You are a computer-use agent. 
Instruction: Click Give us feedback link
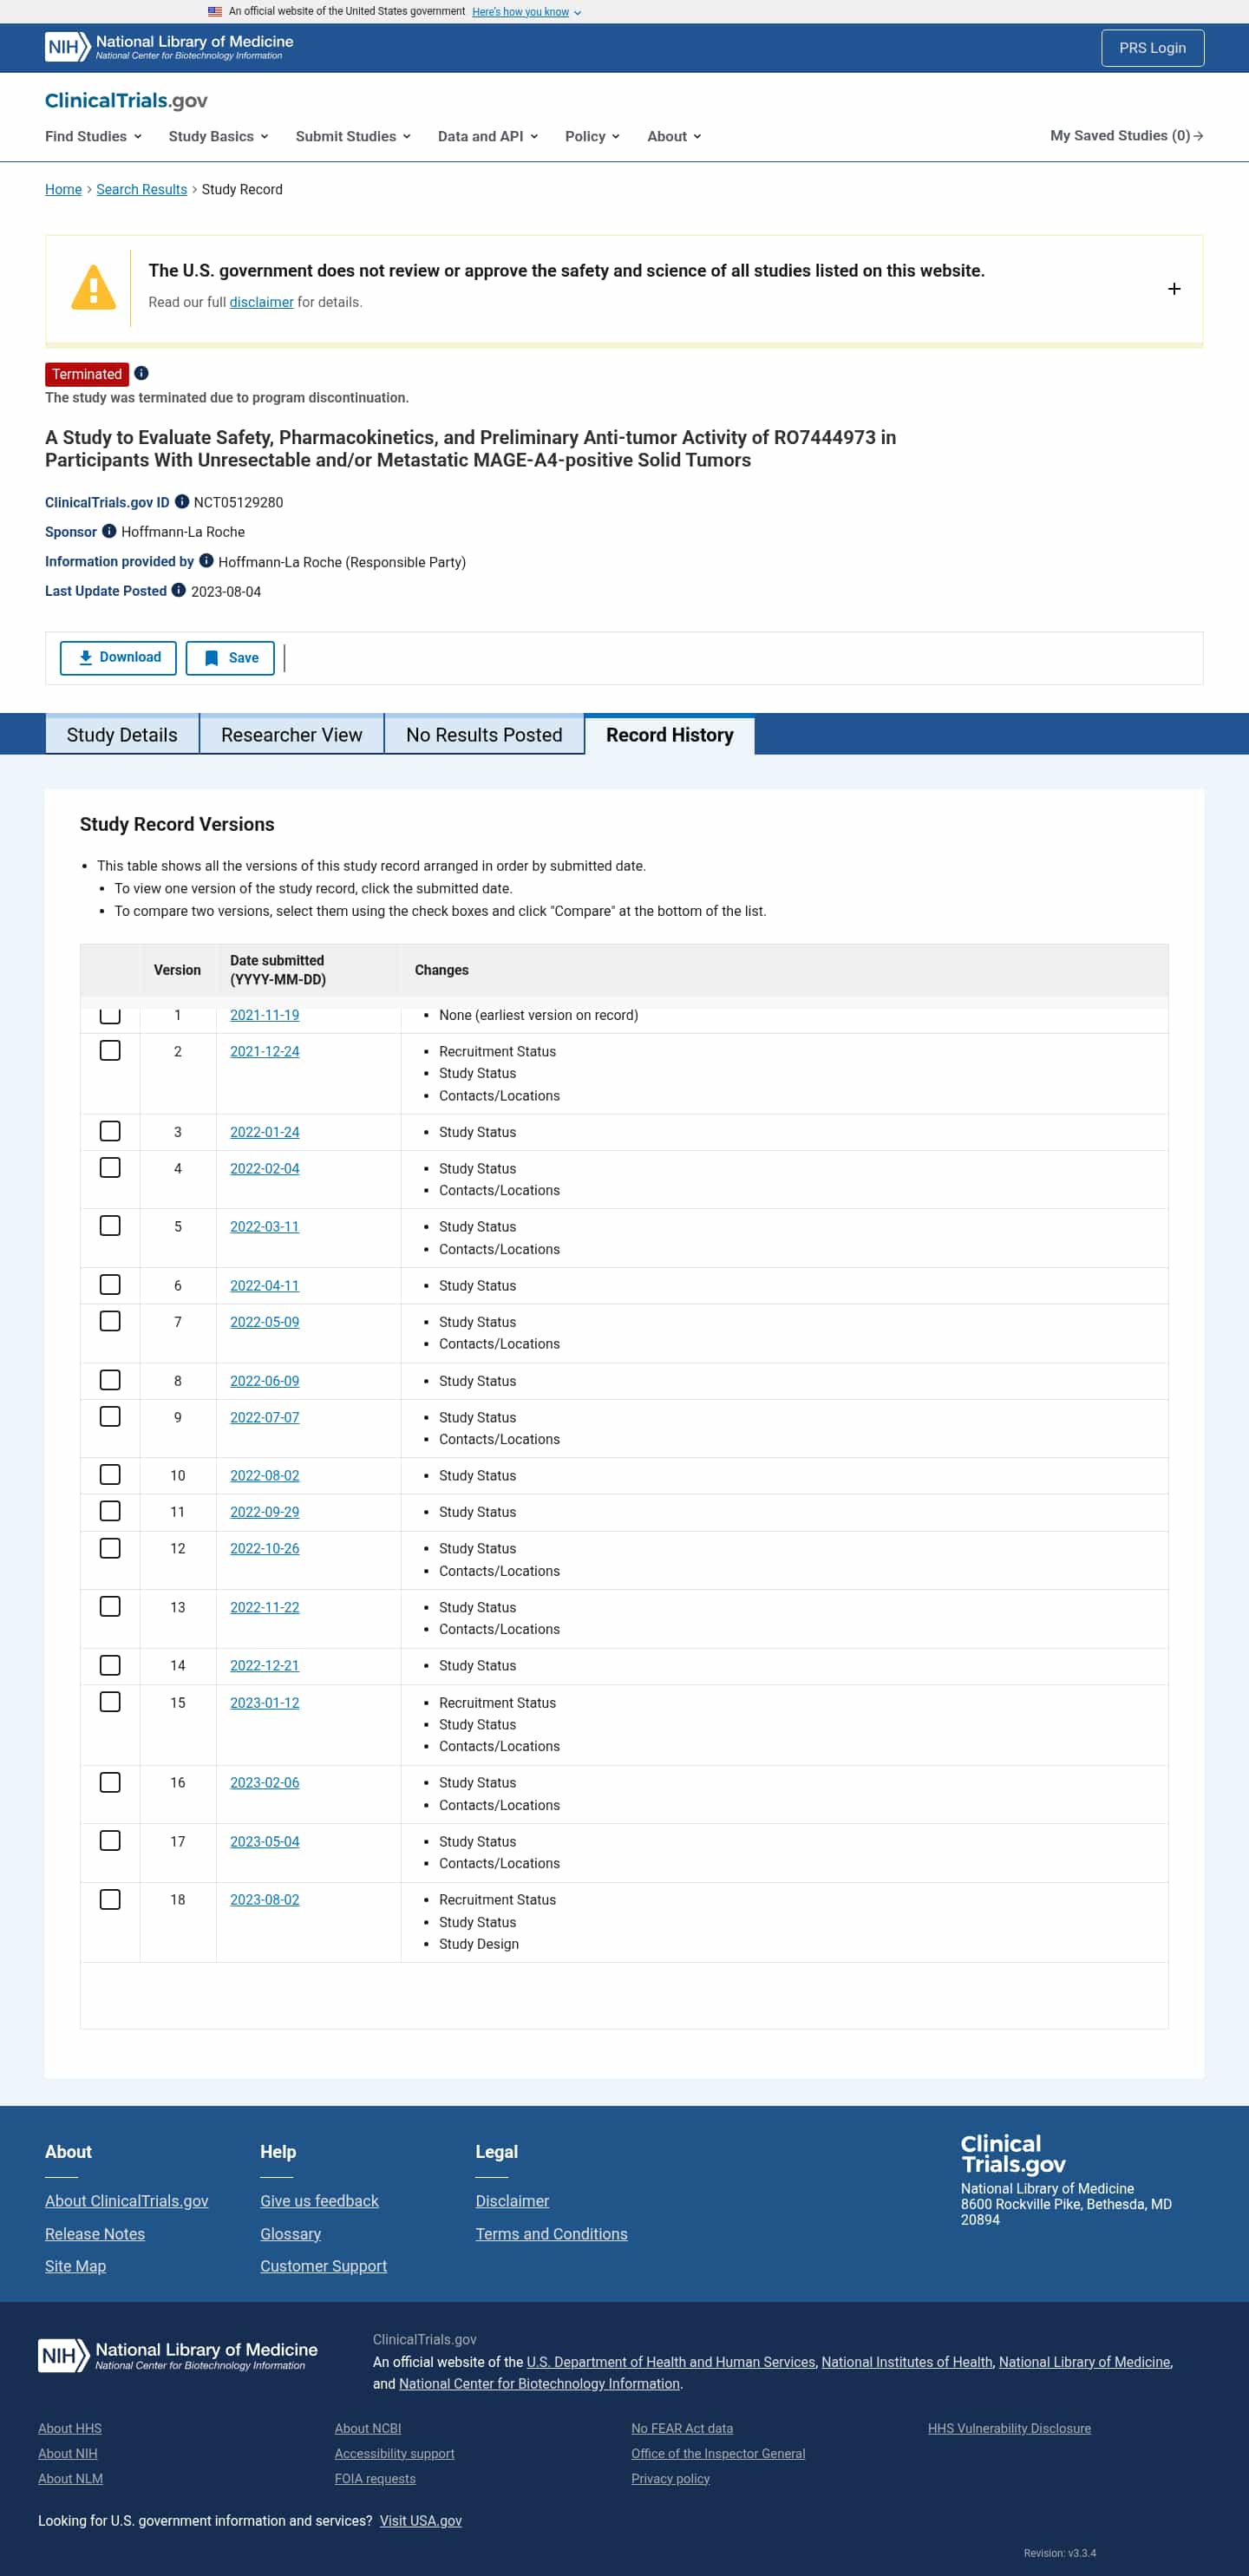tap(319, 2200)
